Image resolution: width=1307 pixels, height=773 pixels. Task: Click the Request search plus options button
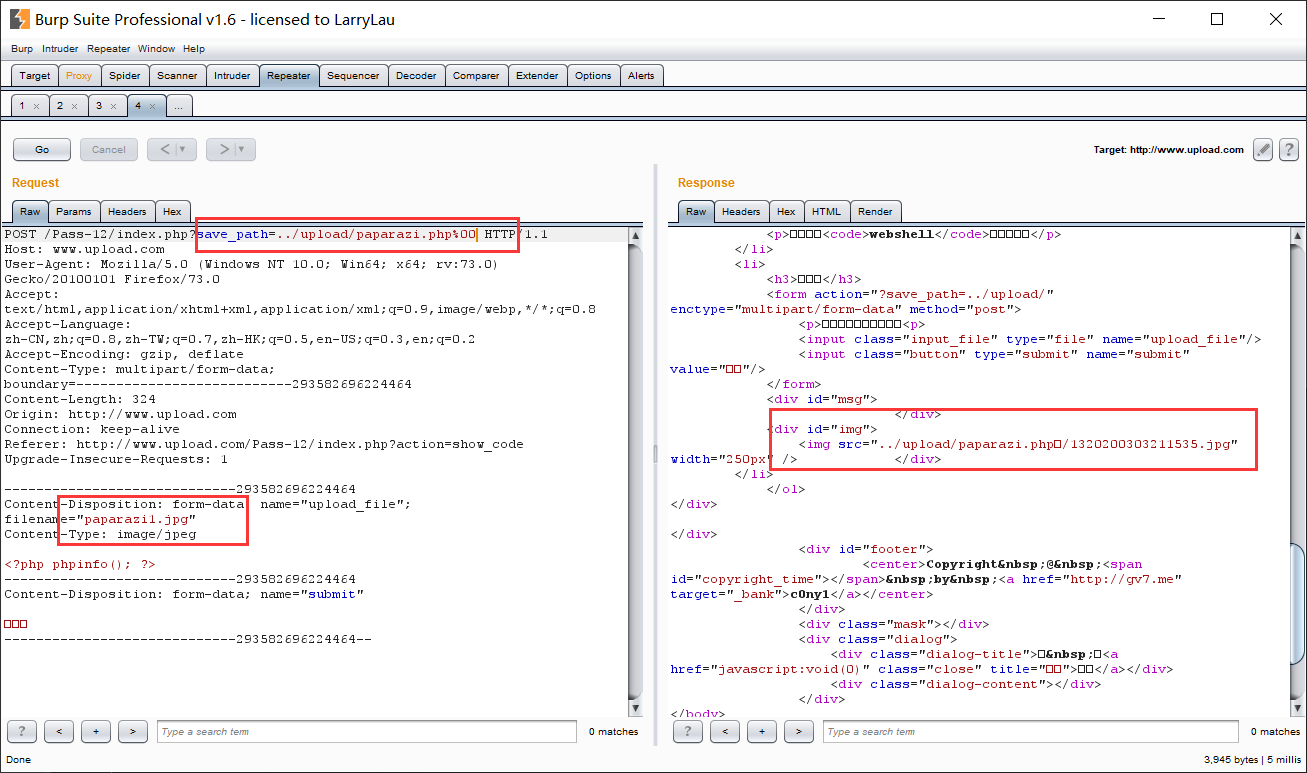pyautogui.click(x=96, y=731)
